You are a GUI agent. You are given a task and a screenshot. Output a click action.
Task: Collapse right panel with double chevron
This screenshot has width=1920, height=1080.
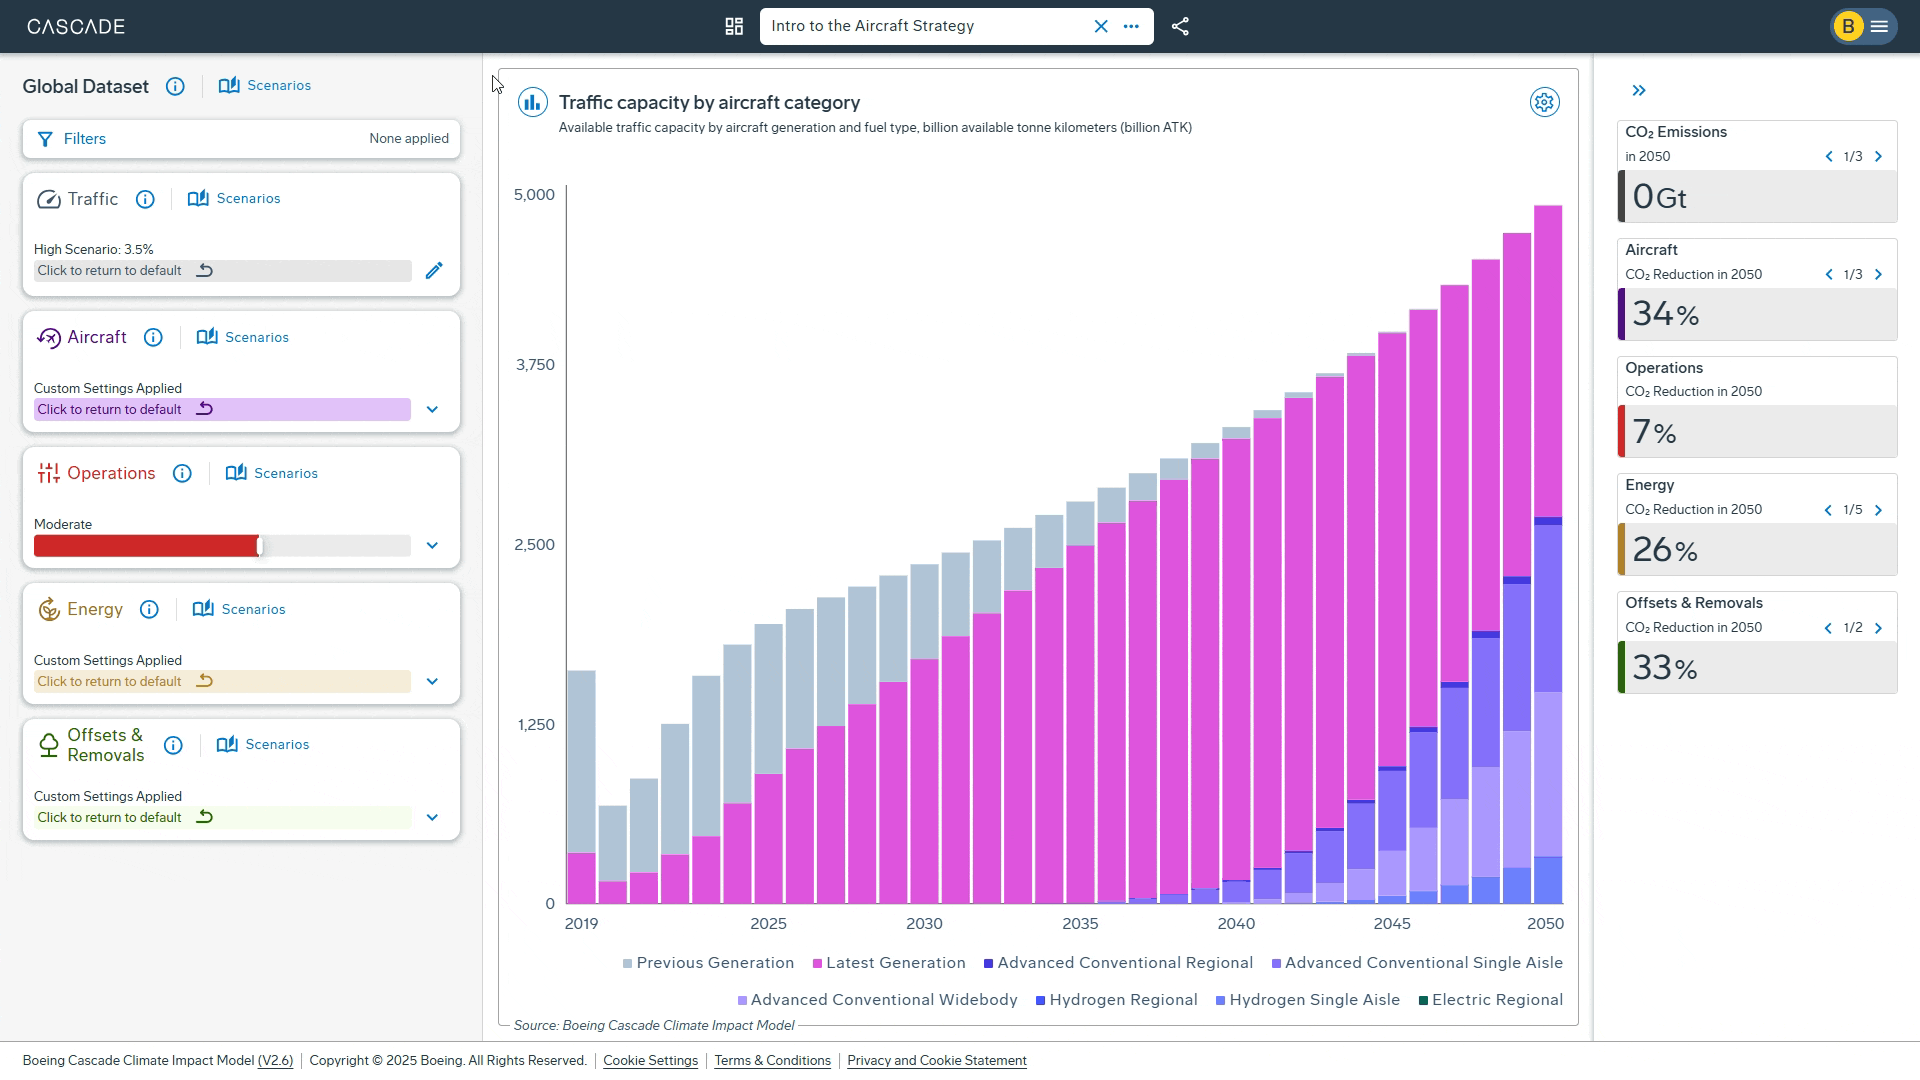(x=1639, y=91)
